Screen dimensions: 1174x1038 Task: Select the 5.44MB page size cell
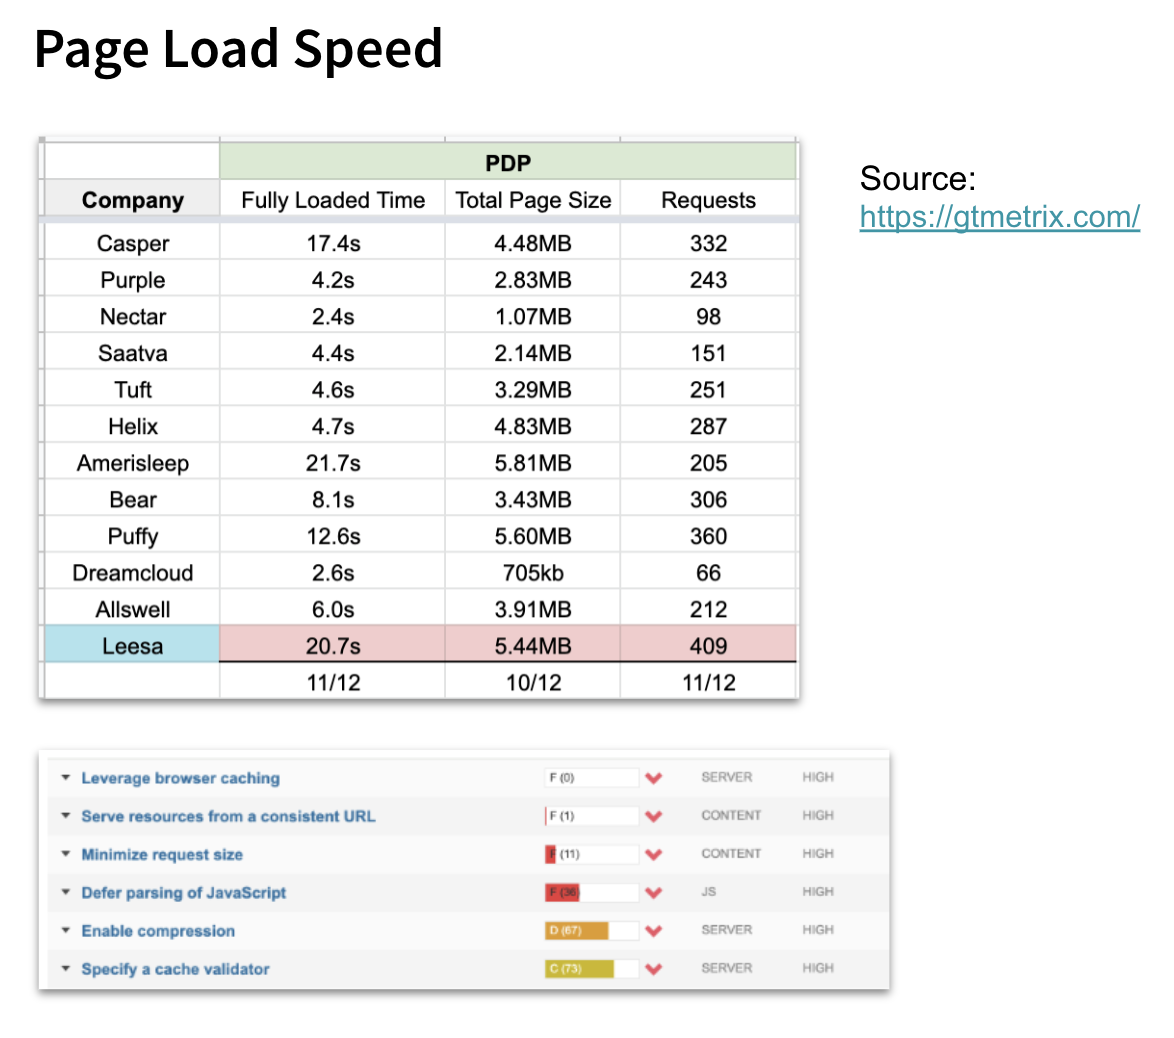pyautogui.click(x=533, y=646)
